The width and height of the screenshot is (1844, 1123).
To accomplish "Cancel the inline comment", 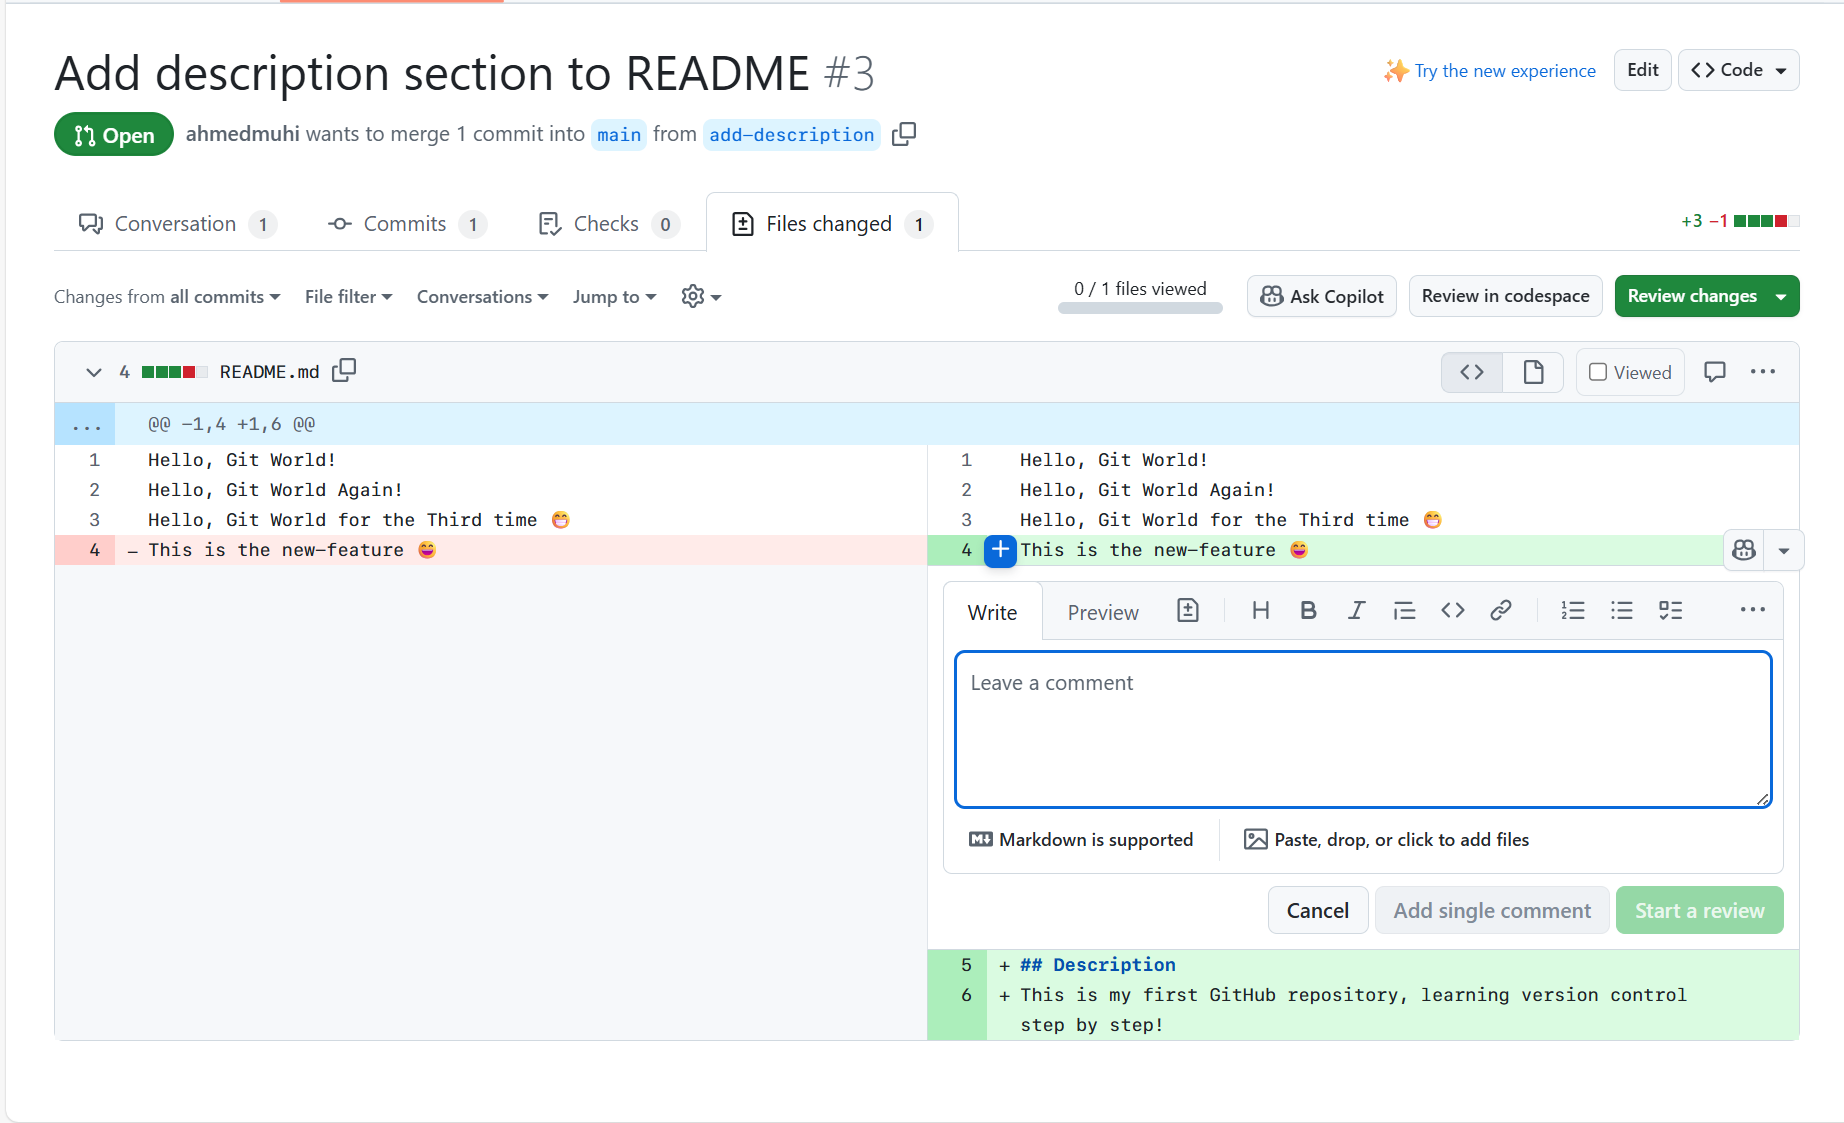I will point(1317,910).
